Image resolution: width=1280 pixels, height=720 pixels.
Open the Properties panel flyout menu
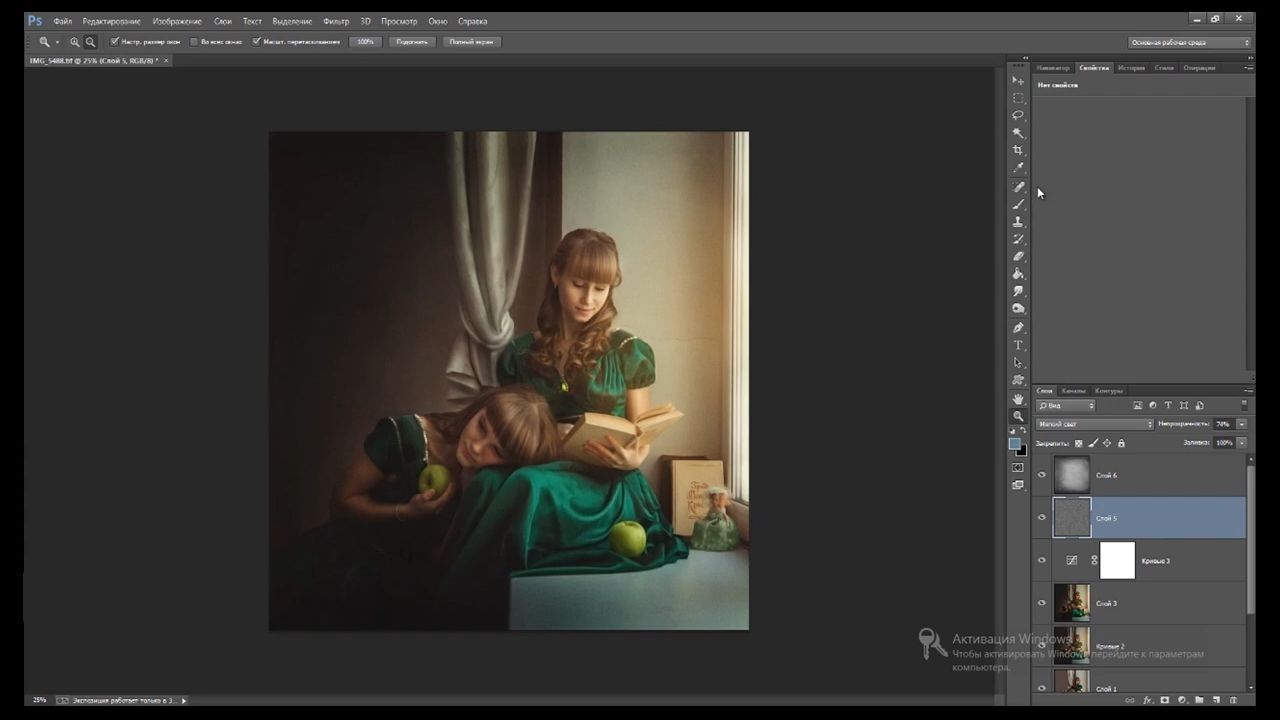(1248, 67)
